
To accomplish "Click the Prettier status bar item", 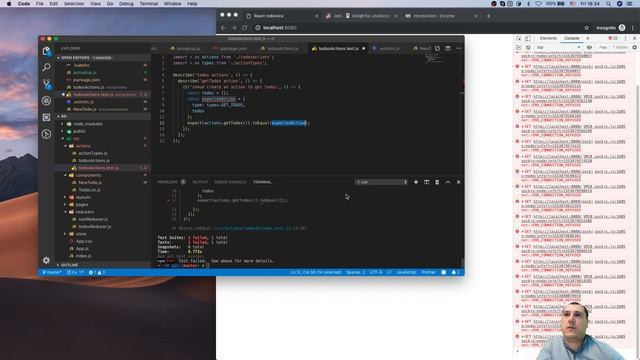I will (x=428, y=272).
